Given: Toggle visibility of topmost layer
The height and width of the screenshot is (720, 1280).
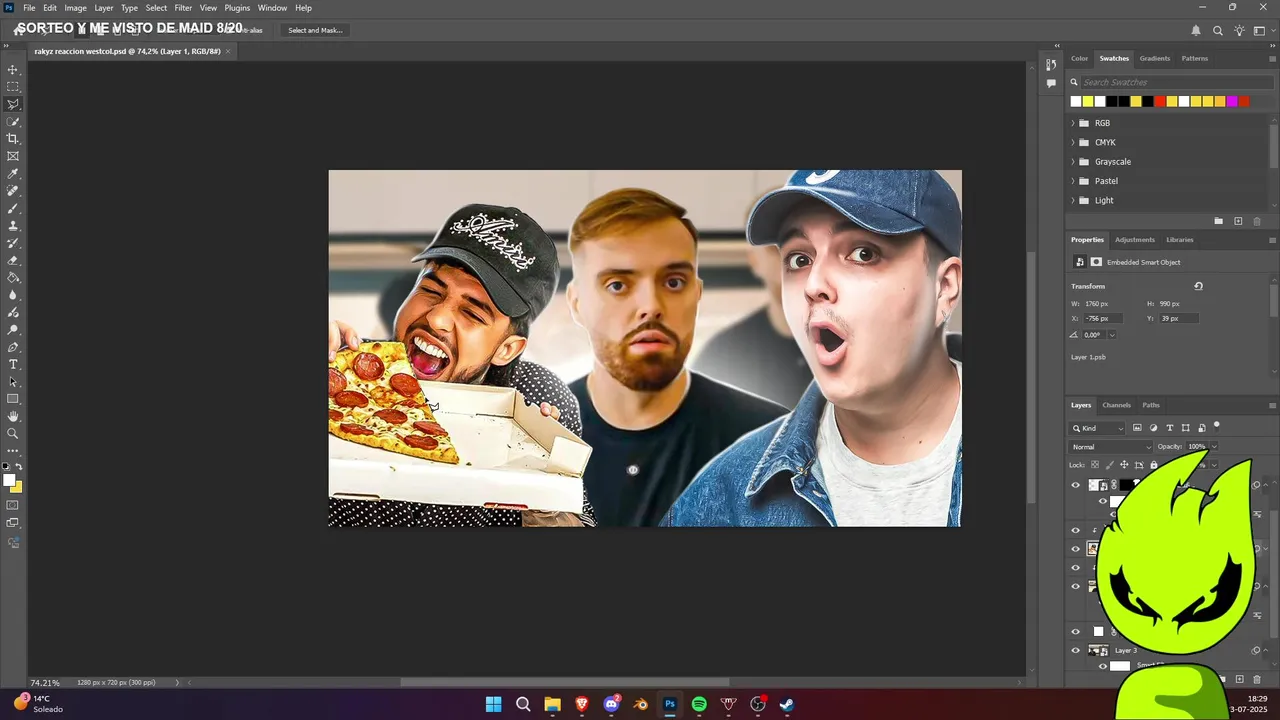Looking at the screenshot, I should pyautogui.click(x=1076, y=485).
